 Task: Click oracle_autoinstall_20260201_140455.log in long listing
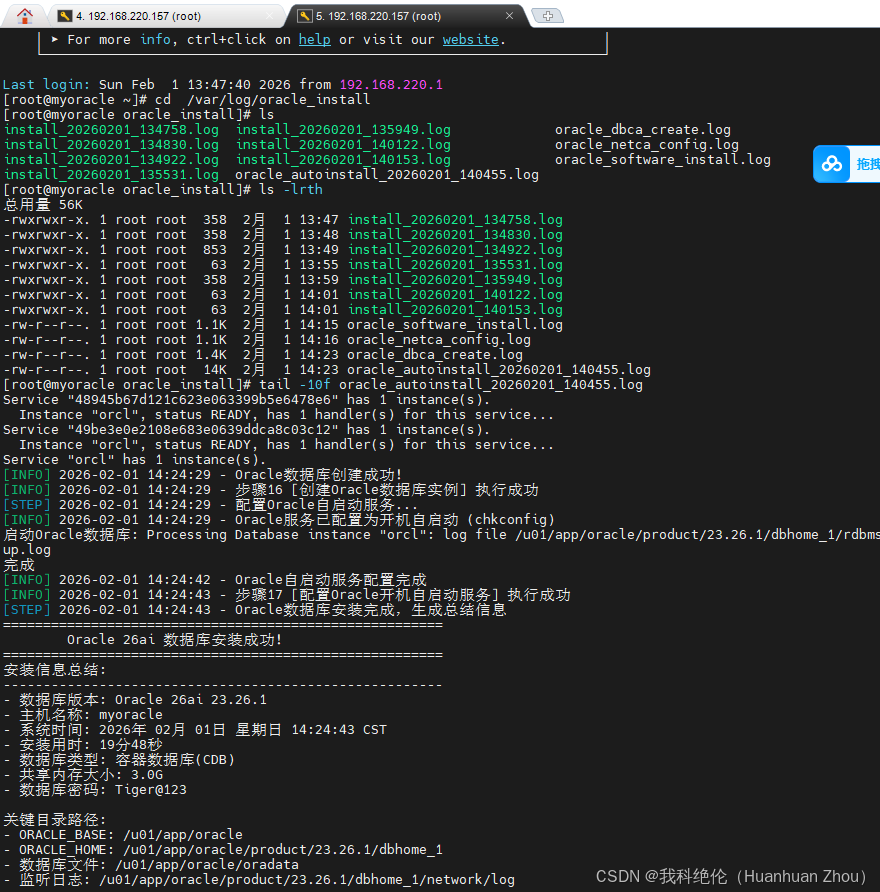tap(499, 369)
